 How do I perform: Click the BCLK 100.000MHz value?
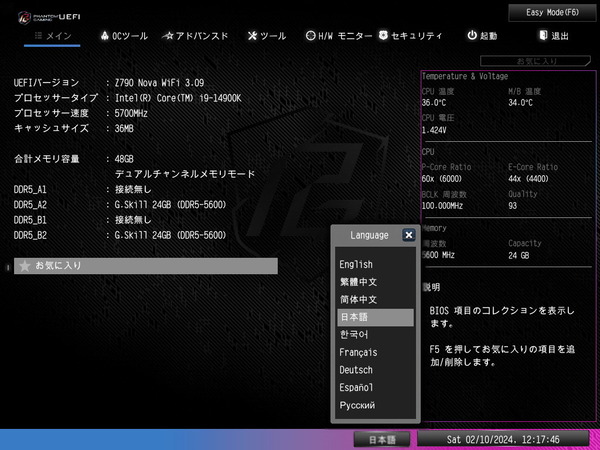442,206
